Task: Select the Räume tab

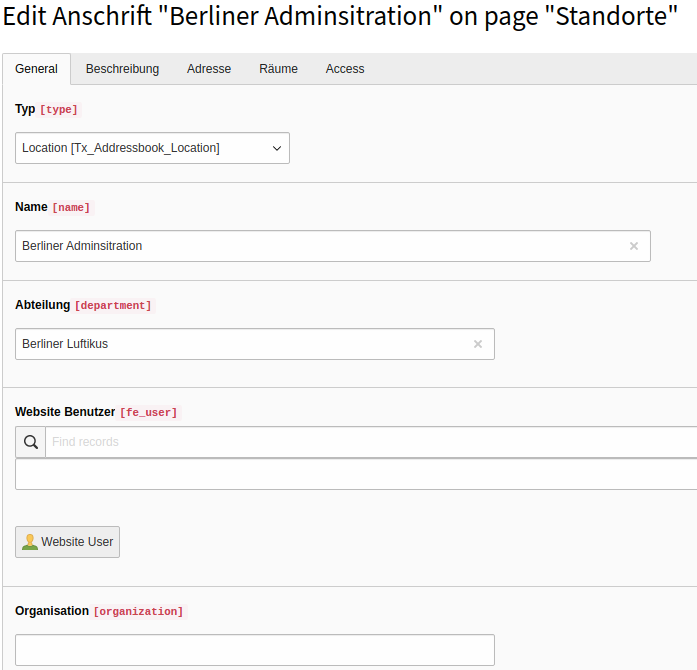Action: (x=278, y=69)
